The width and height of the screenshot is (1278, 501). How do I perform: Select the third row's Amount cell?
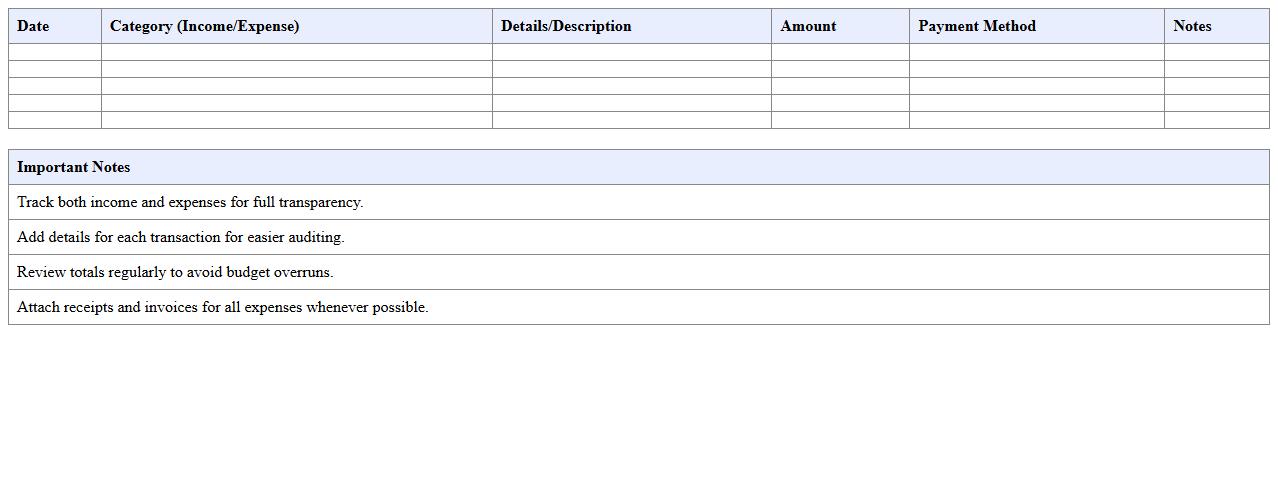(840, 86)
